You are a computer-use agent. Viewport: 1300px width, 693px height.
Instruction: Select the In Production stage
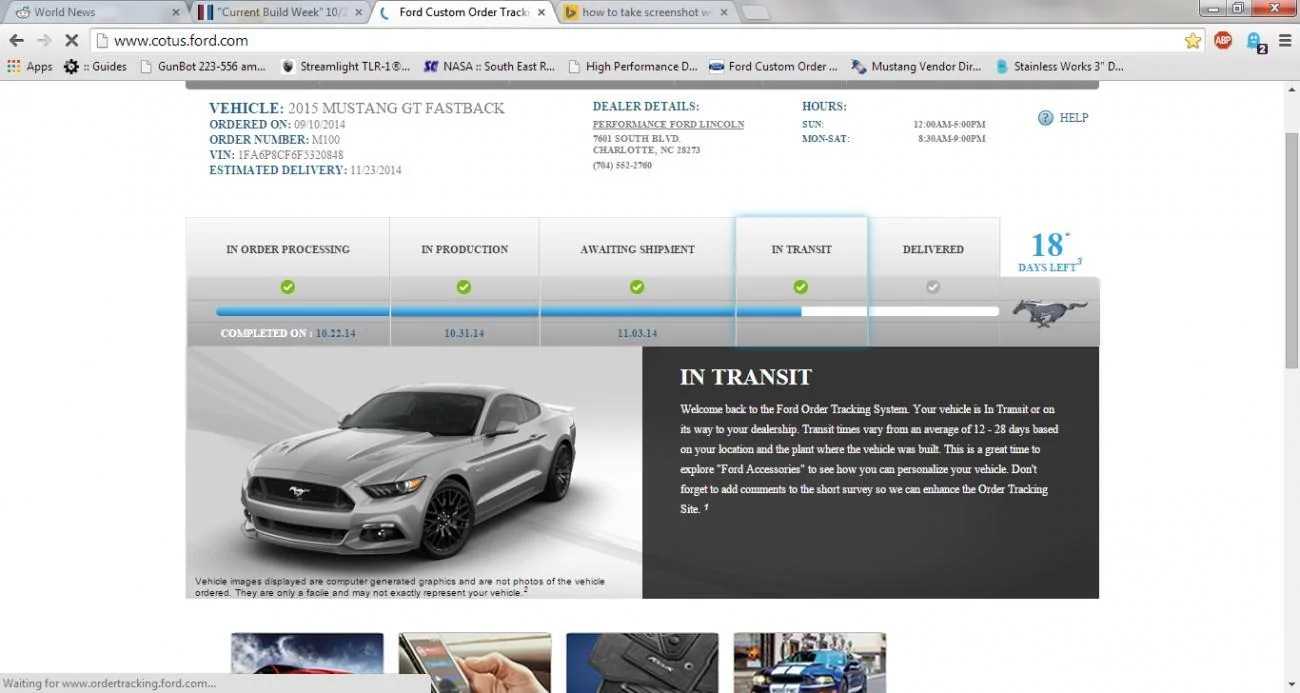point(464,249)
